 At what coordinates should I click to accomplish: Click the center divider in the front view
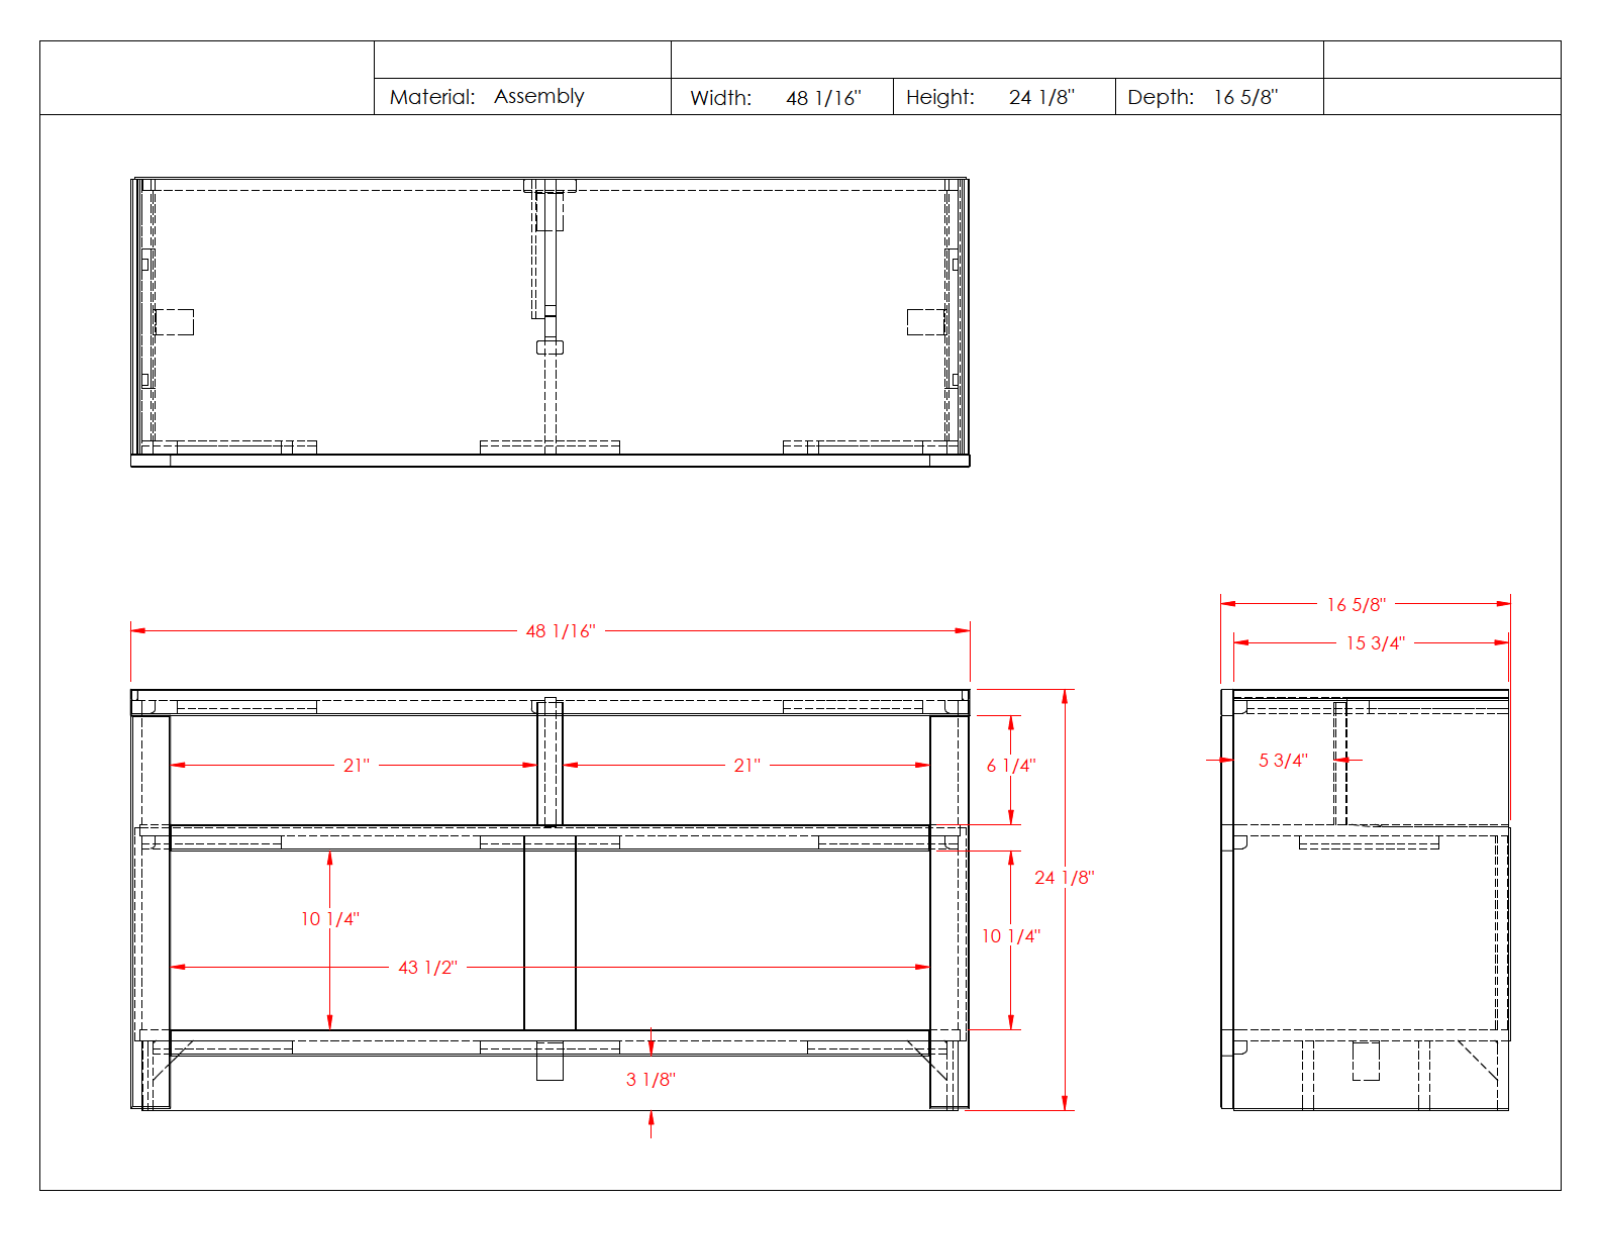click(x=550, y=933)
